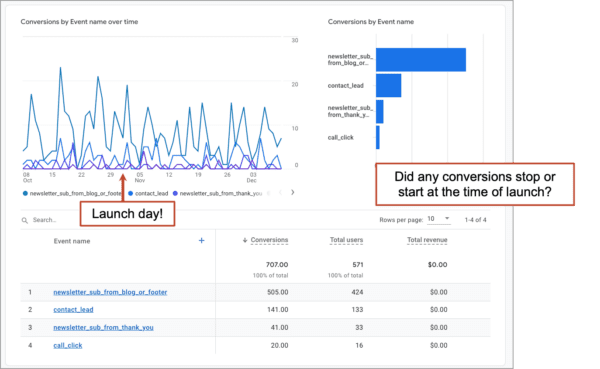Sort table by Total users column

pyautogui.click(x=346, y=240)
